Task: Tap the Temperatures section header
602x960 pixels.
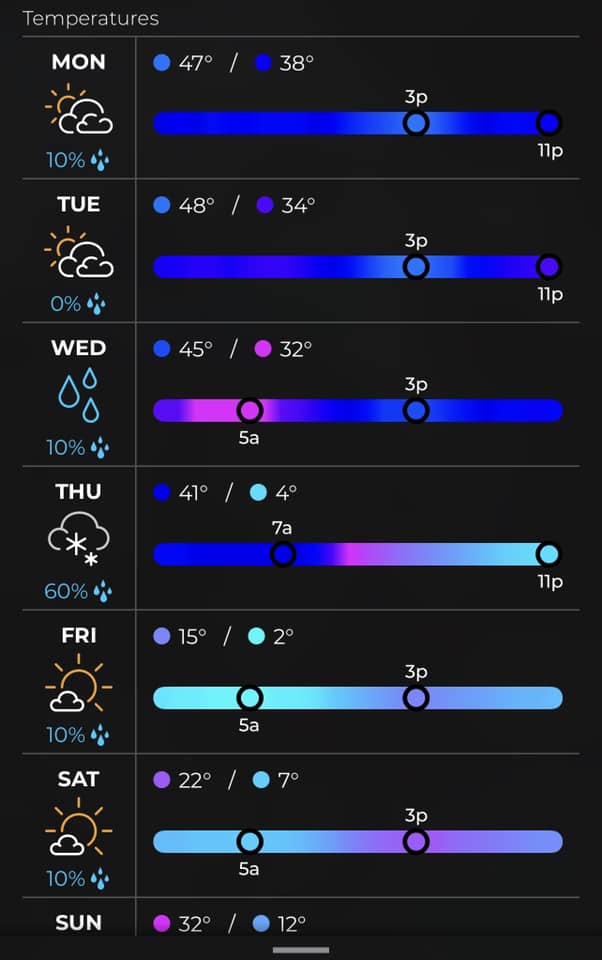Action: 90,18
